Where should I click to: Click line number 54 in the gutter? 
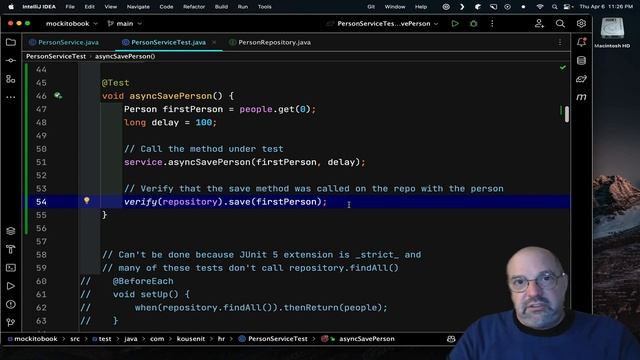pos(41,202)
